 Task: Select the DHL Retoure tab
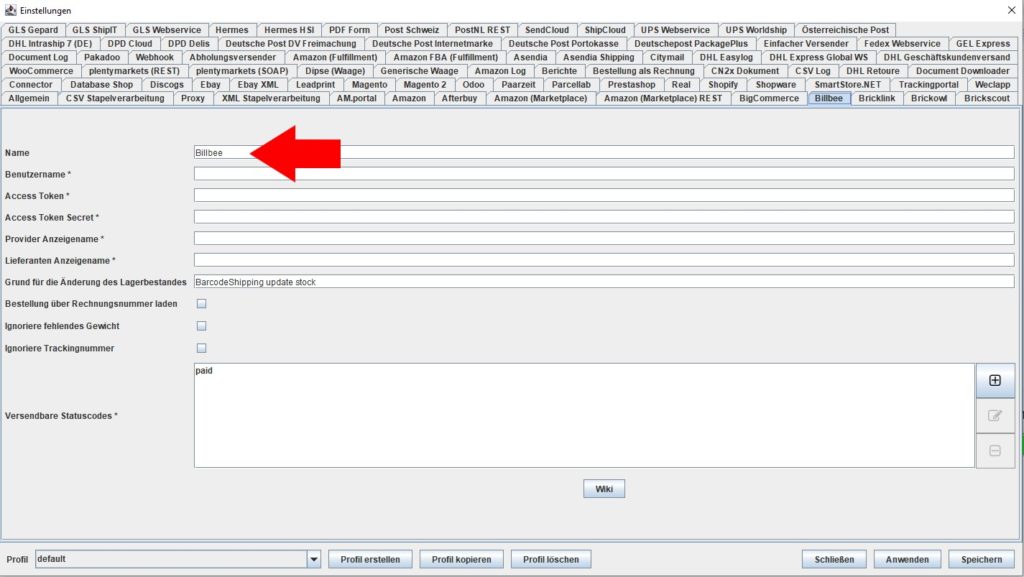(x=873, y=71)
